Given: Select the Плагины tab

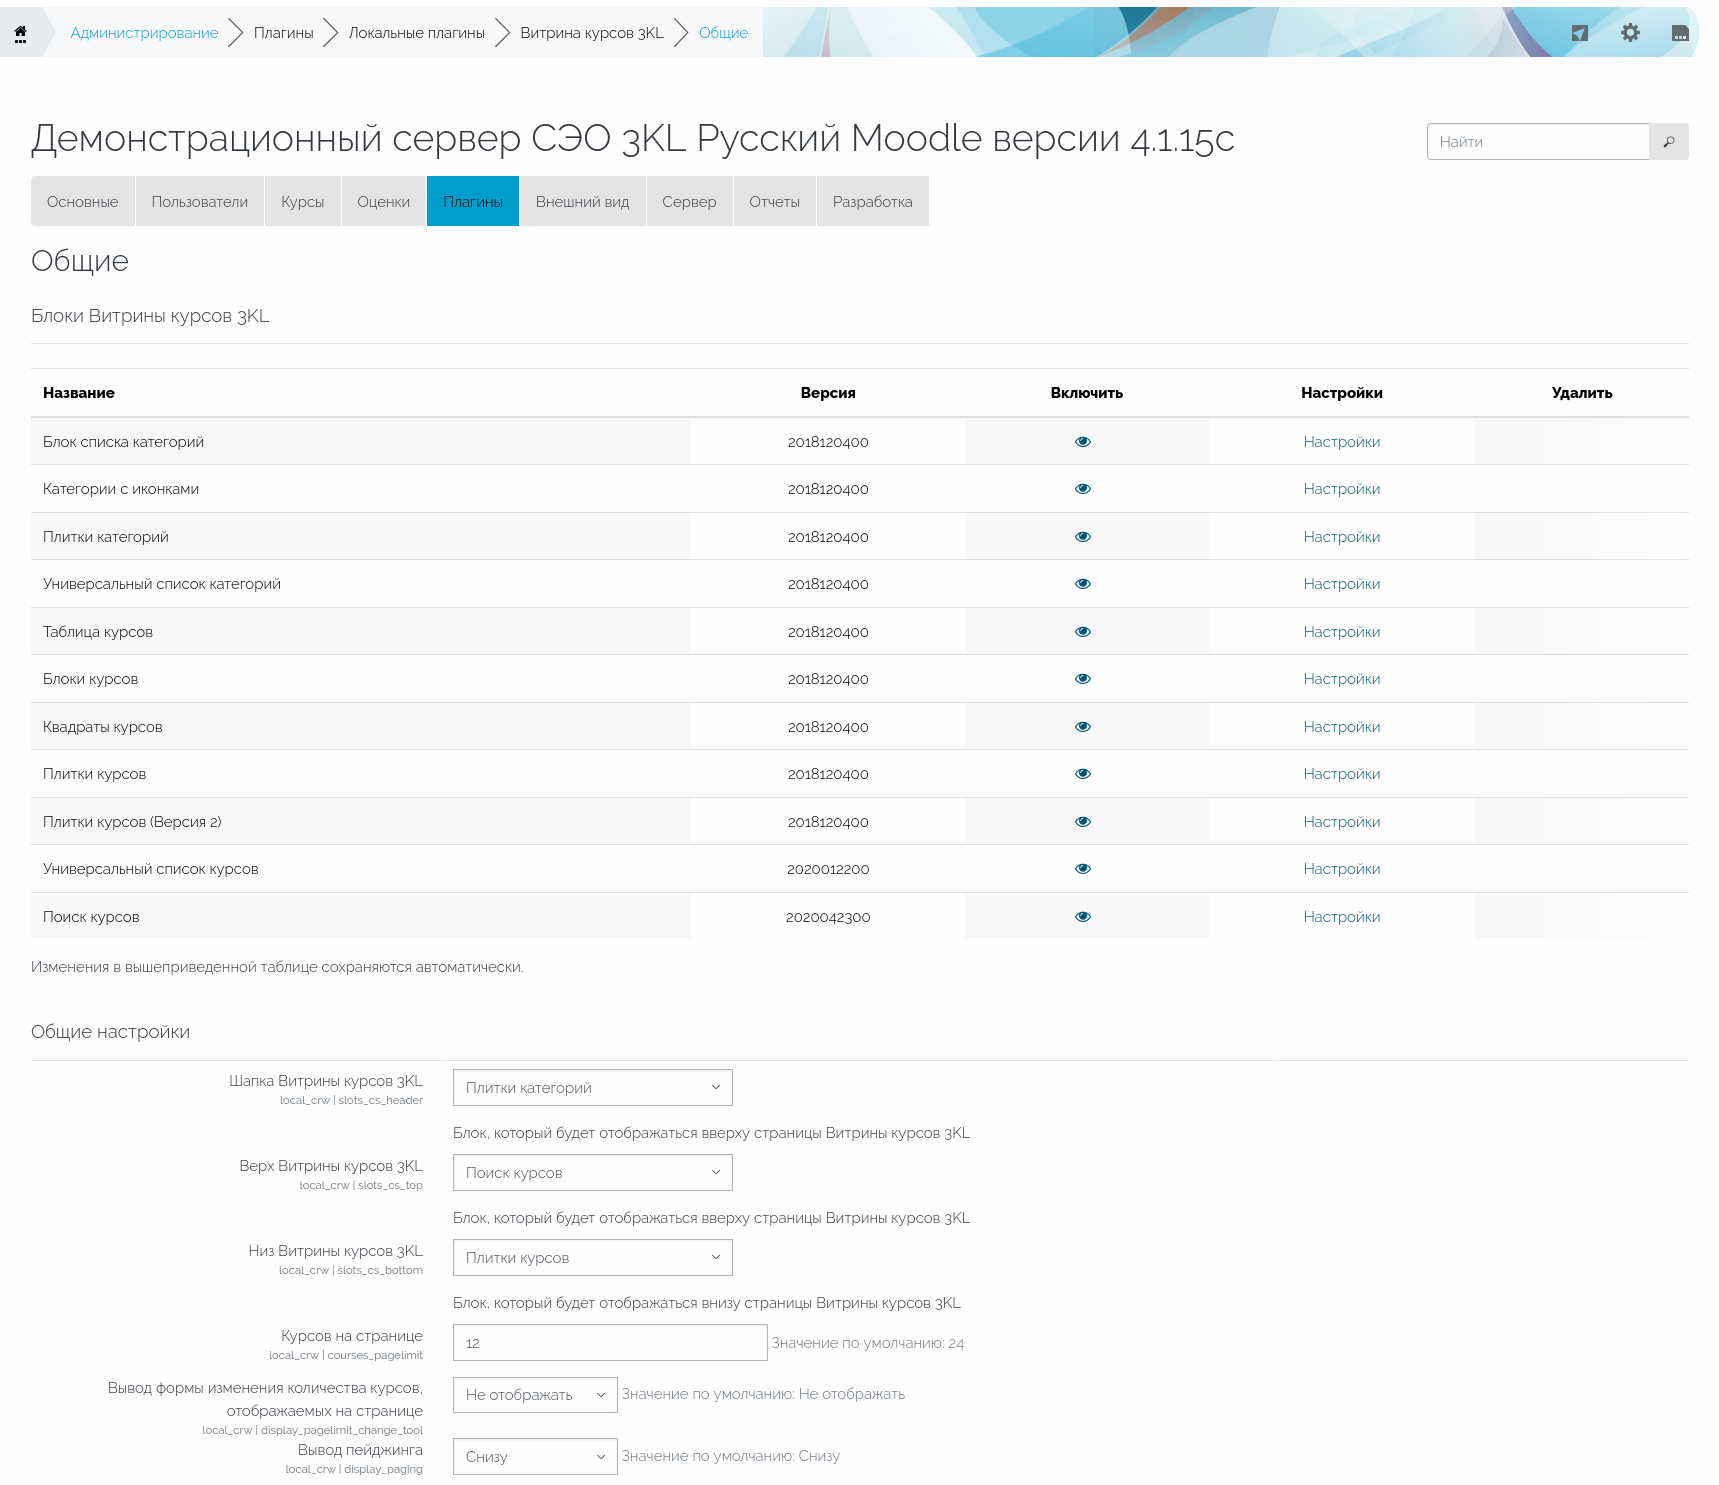Looking at the screenshot, I should (473, 201).
